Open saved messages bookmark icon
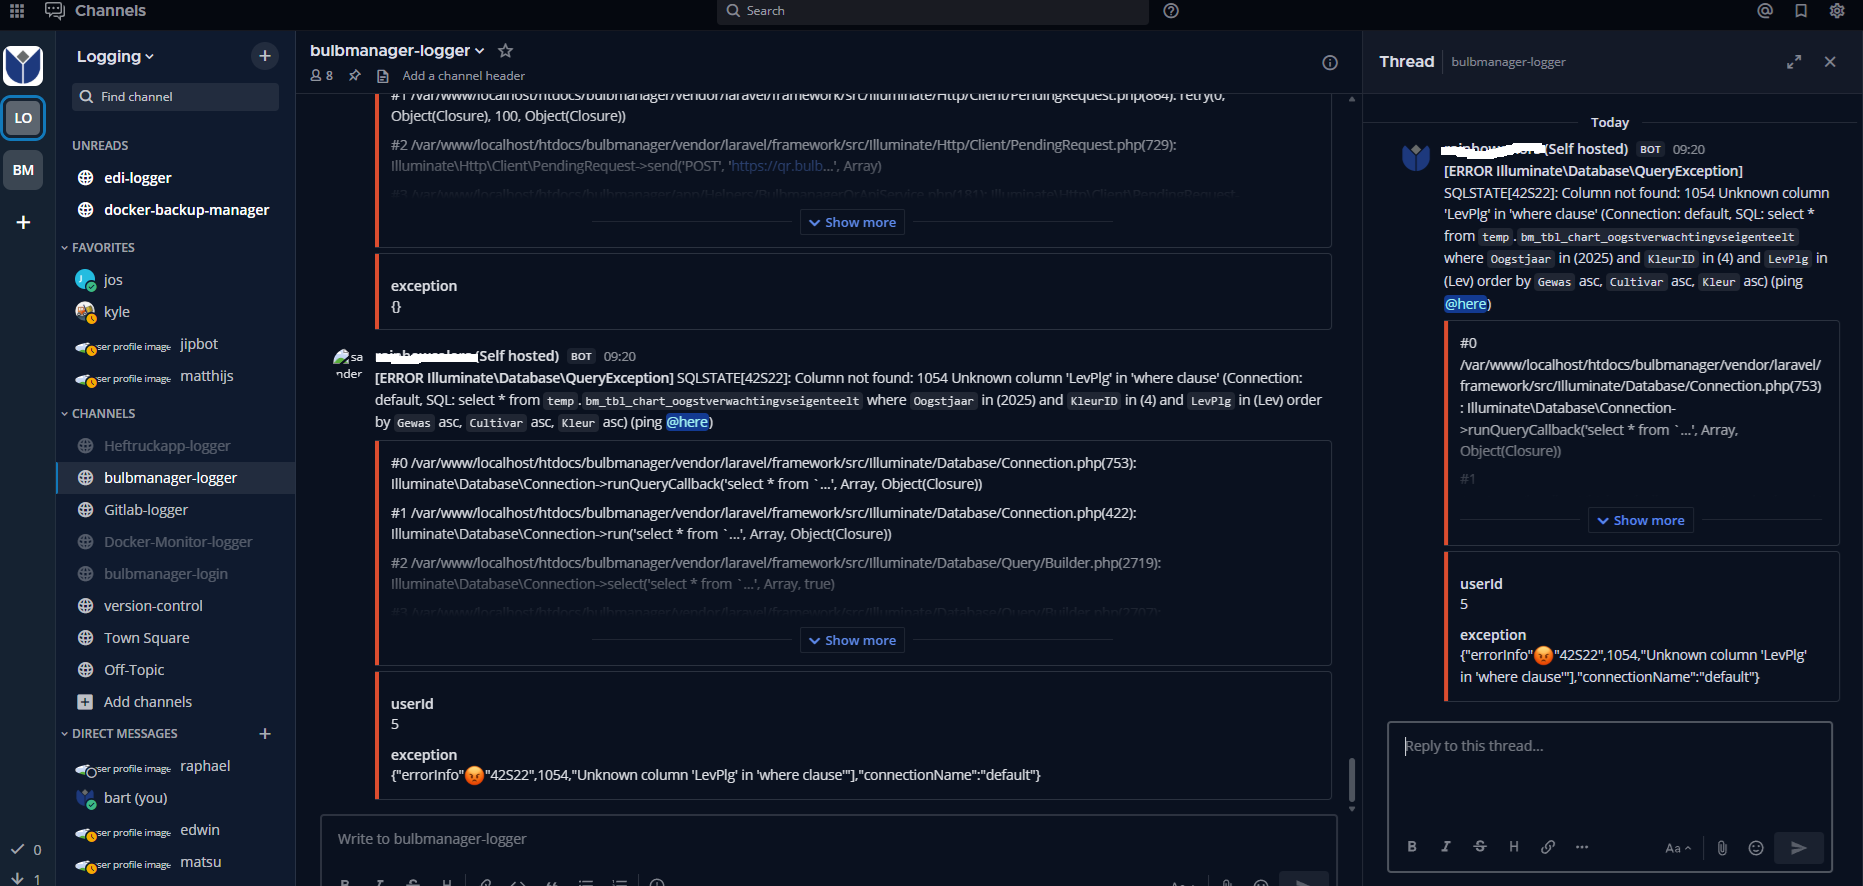 click(1801, 11)
